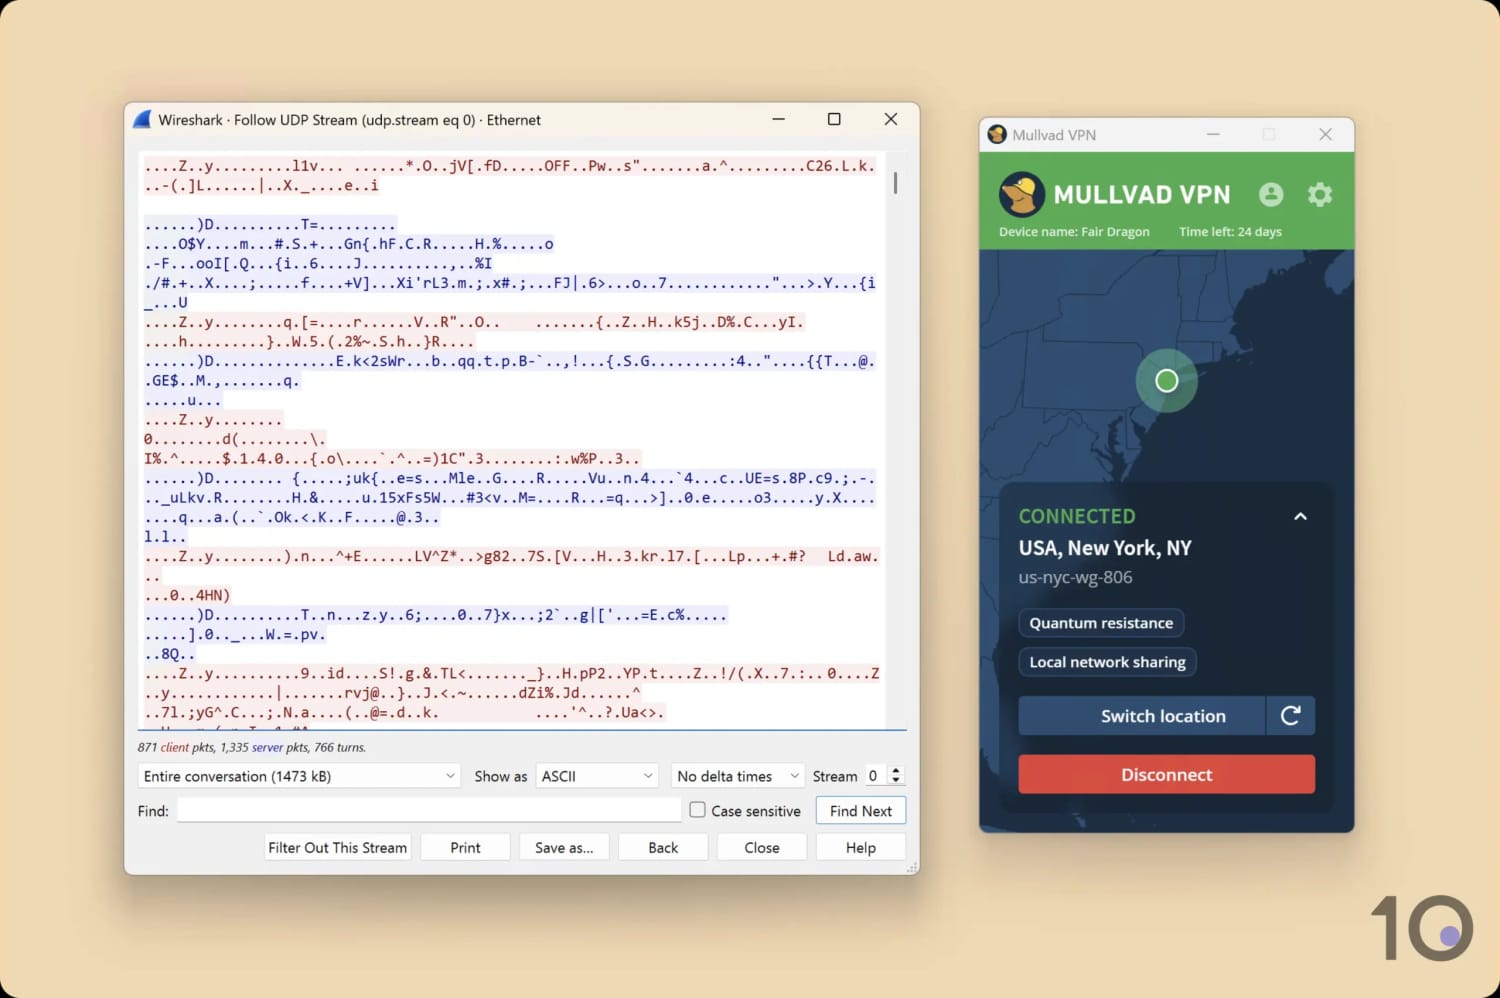Screen dimensions: 1500x998
Task: Change Show as from ASCII
Action: pyautogui.click(x=596, y=775)
